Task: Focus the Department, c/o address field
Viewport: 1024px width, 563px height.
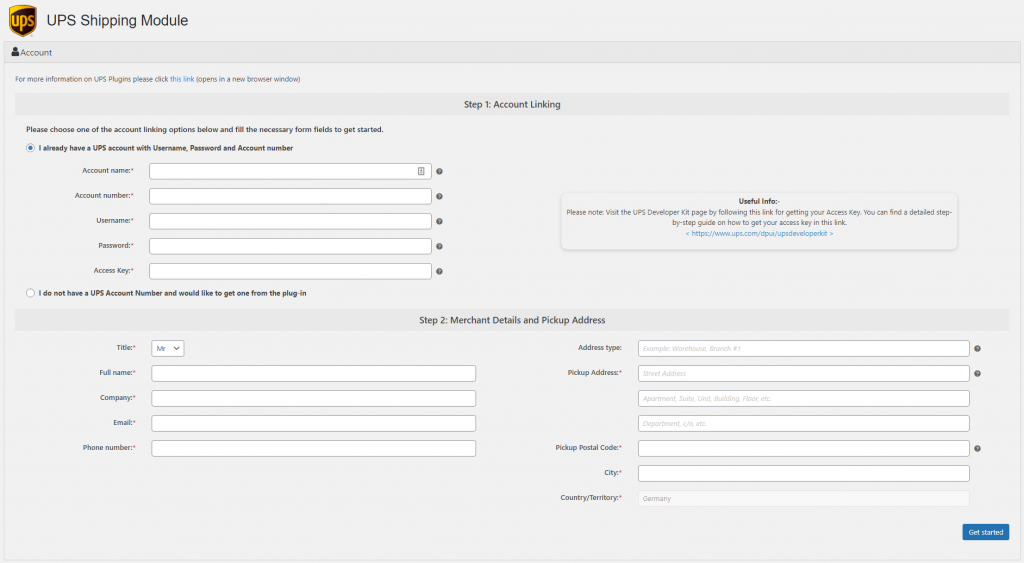Action: tap(803, 423)
